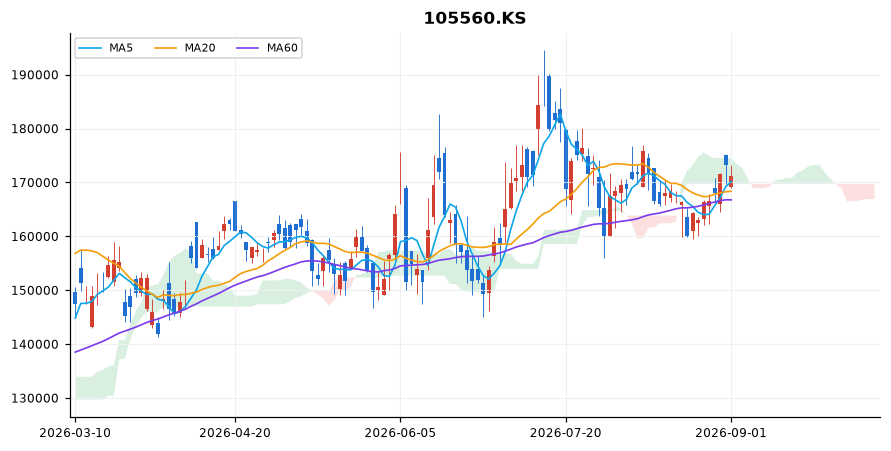Click the blue MA5 legend line sample
Viewport: 891px width, 451px height.
[90, 48]
